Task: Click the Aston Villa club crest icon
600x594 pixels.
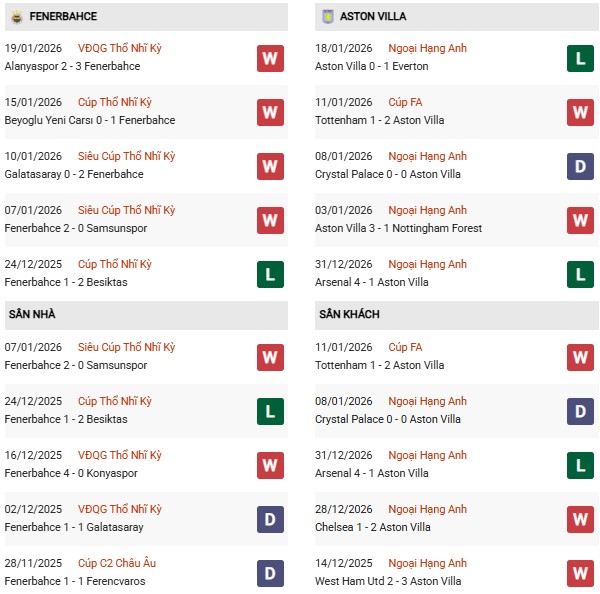Action: click(x=326, y=16)
